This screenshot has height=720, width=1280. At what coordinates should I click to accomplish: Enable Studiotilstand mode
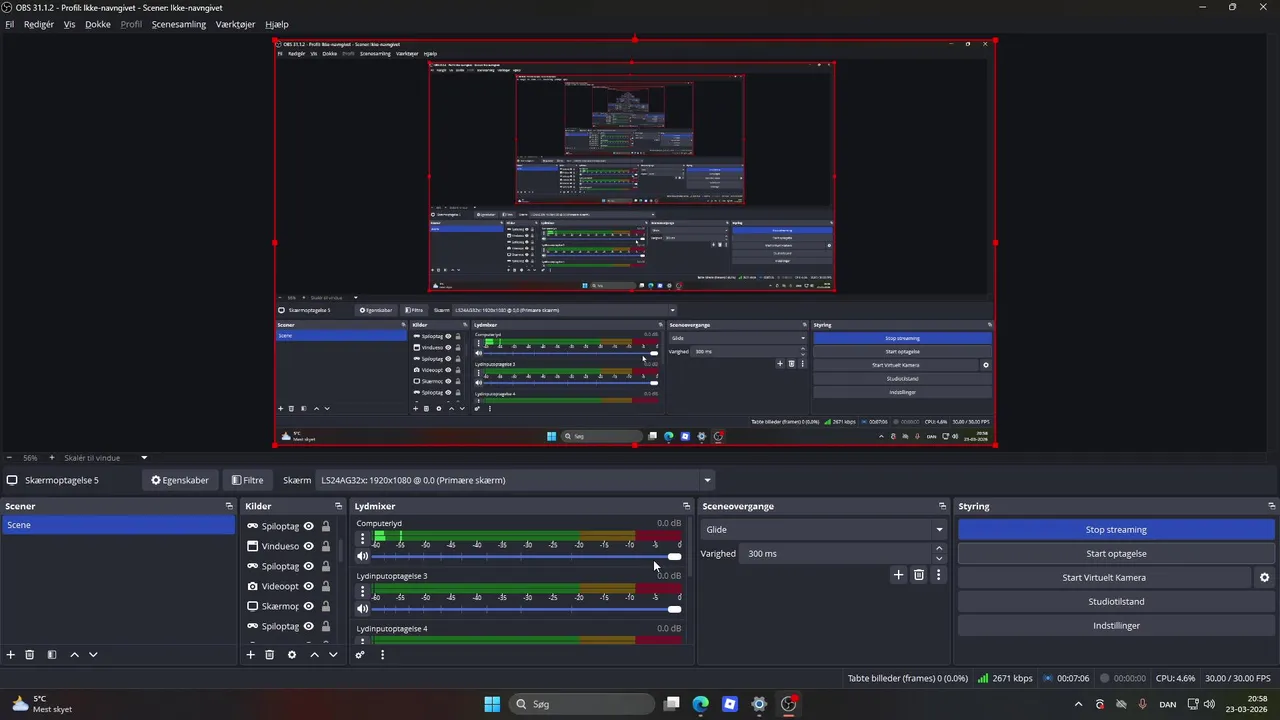click(1116, 602)
